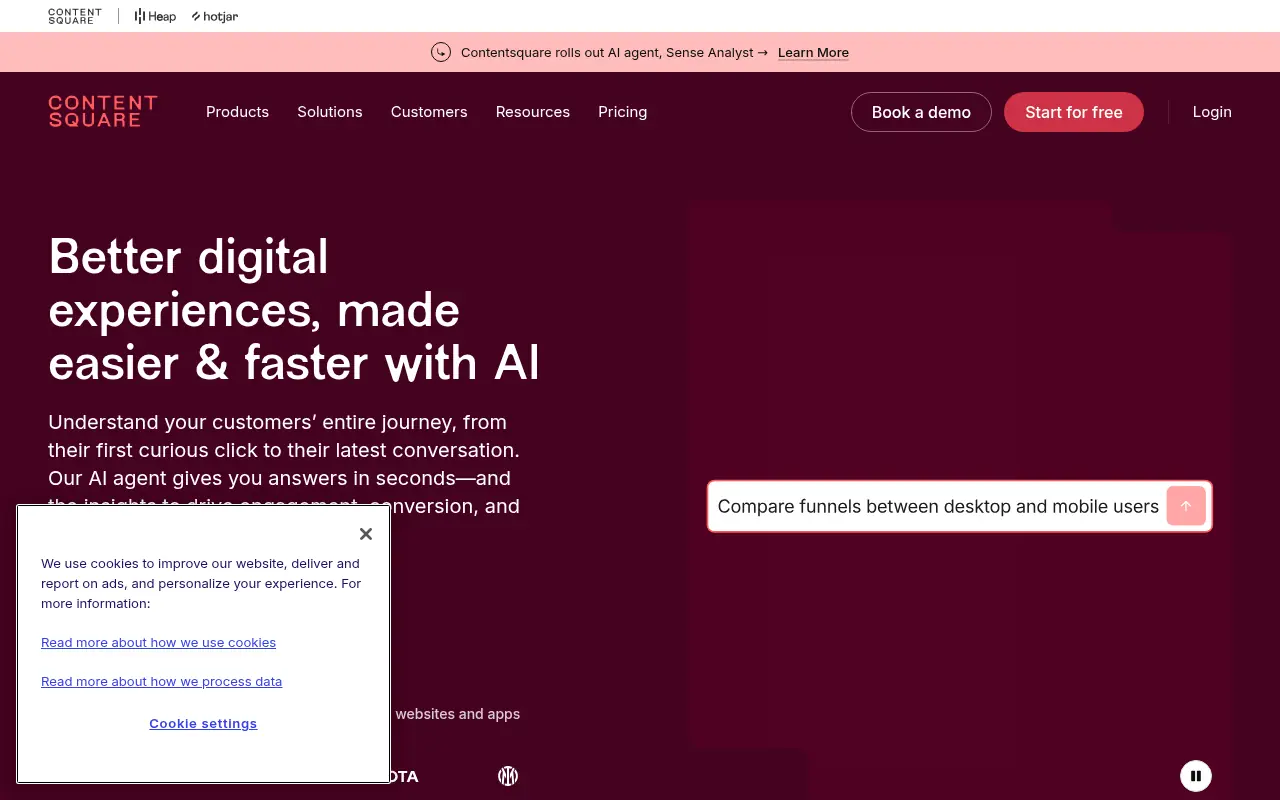Click the clock icon in the announcement banner

click(441, 52)
